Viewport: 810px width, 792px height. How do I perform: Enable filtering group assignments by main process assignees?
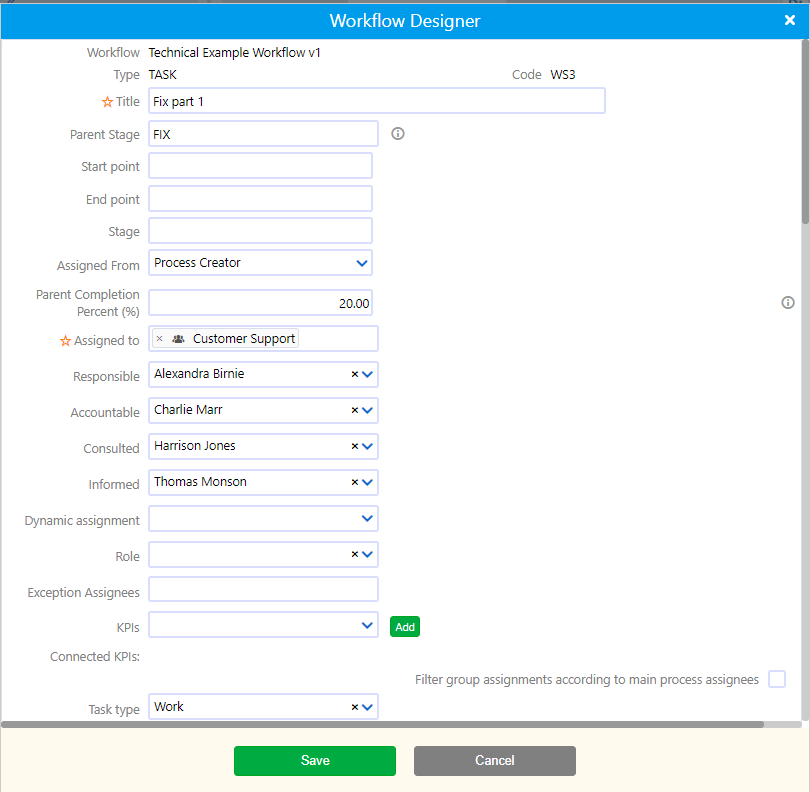[777, 679]
